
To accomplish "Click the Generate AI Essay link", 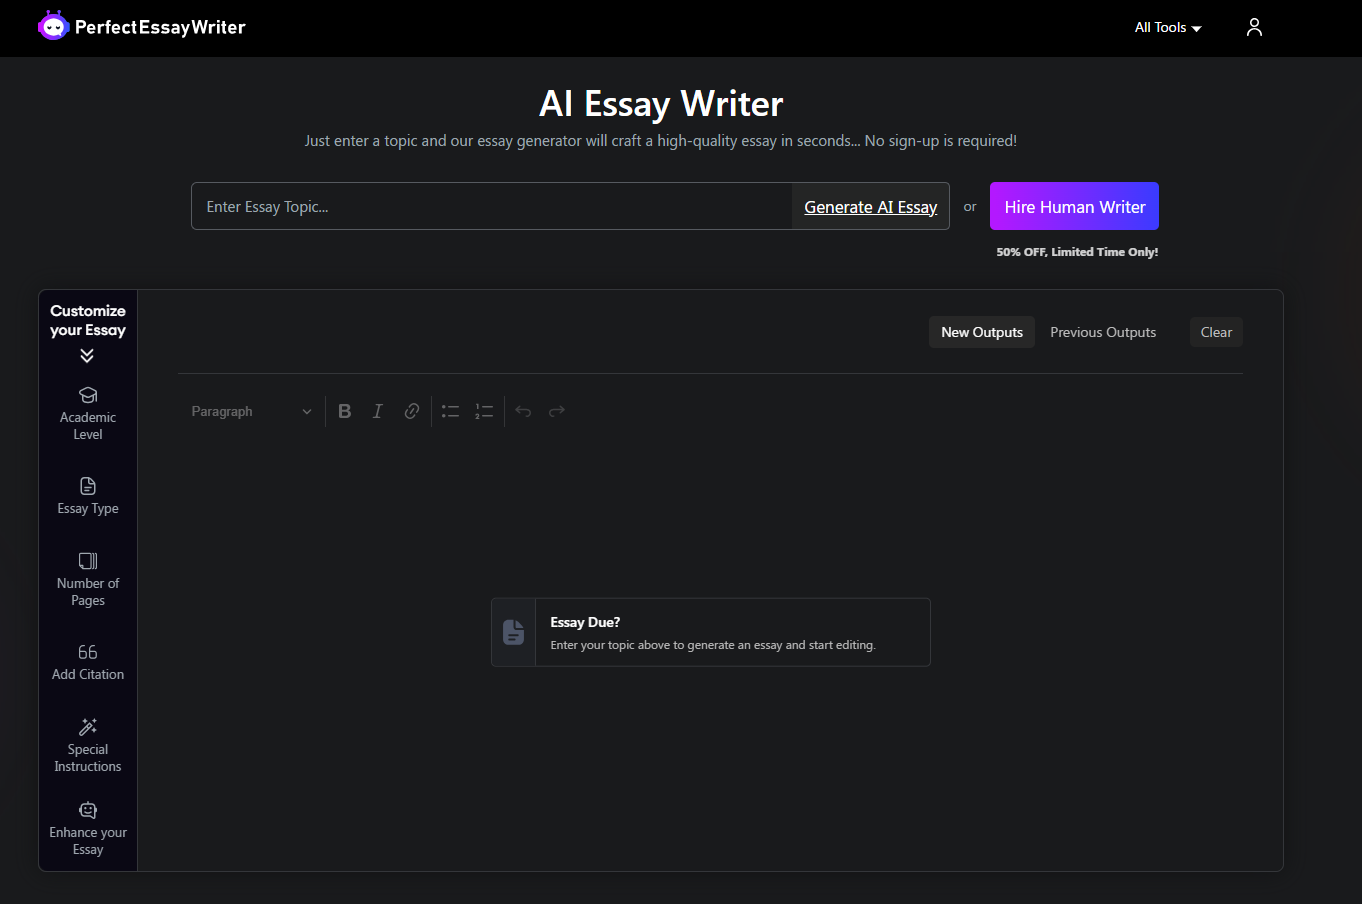I will click(x=870, y=206).
